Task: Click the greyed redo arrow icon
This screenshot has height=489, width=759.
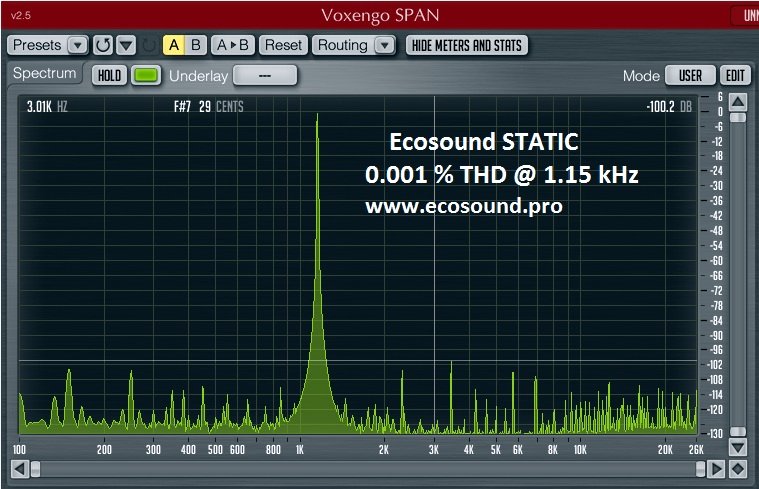Action: (149, 46)
